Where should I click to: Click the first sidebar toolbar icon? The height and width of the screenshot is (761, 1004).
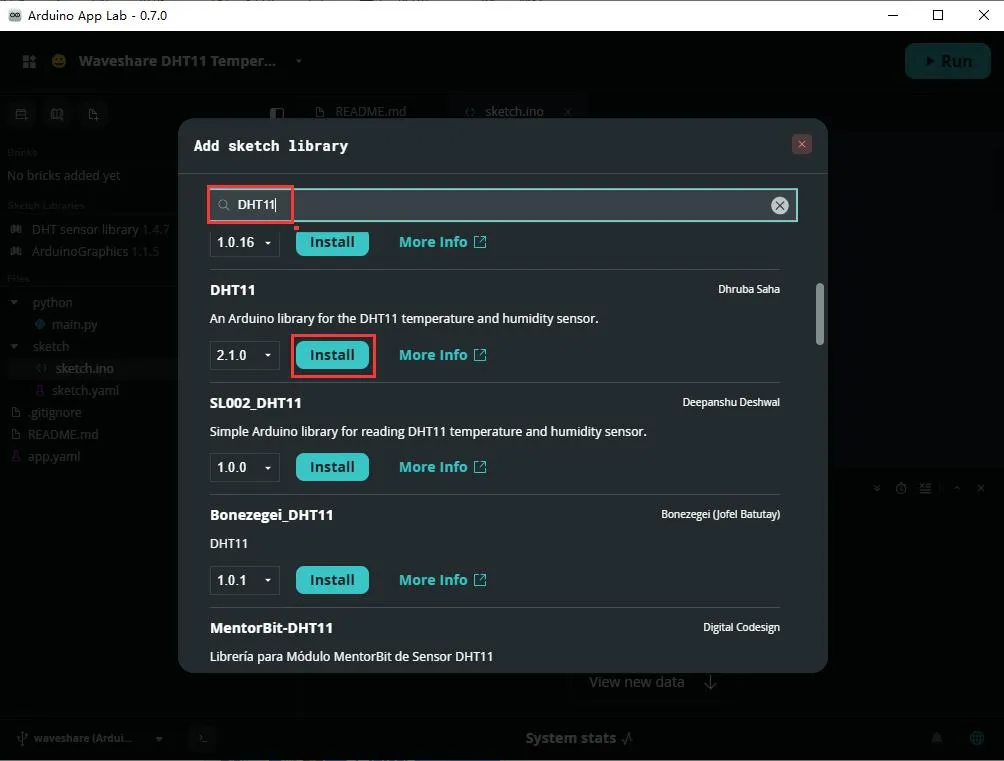(x=21, y=114)
